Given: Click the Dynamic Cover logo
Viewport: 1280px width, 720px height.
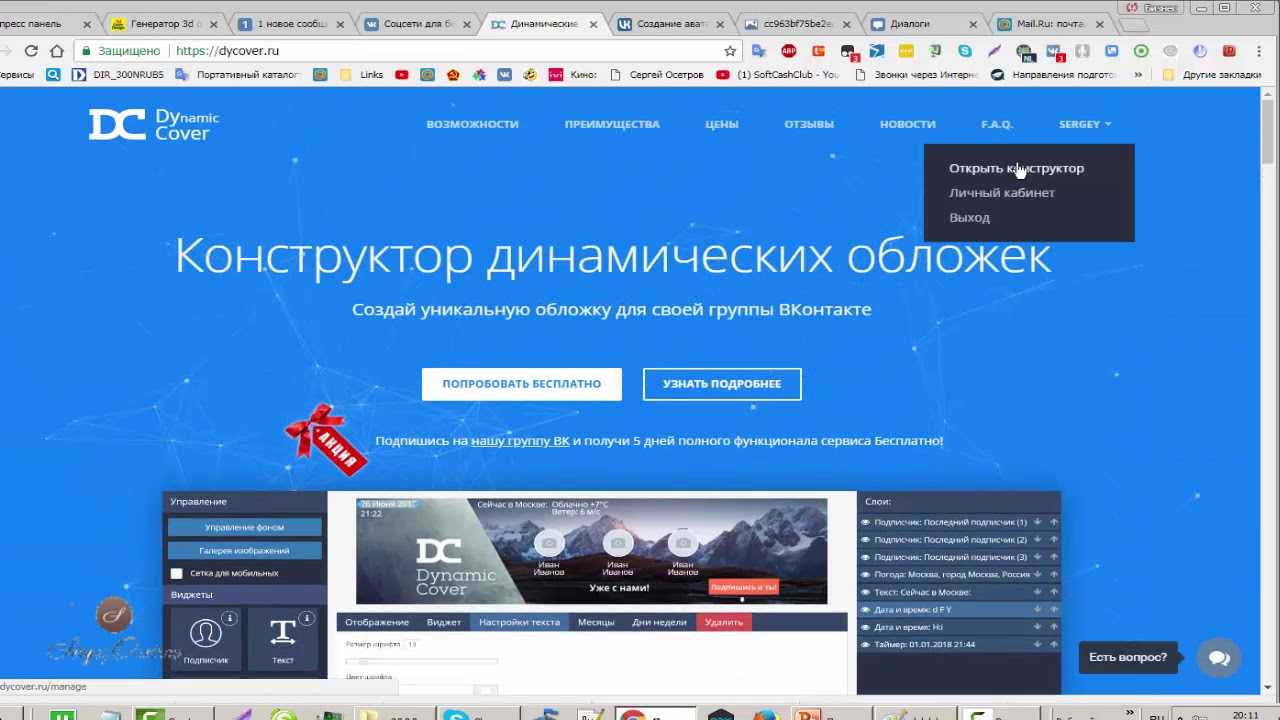Looking at the screenshot, I should (154, 125).
